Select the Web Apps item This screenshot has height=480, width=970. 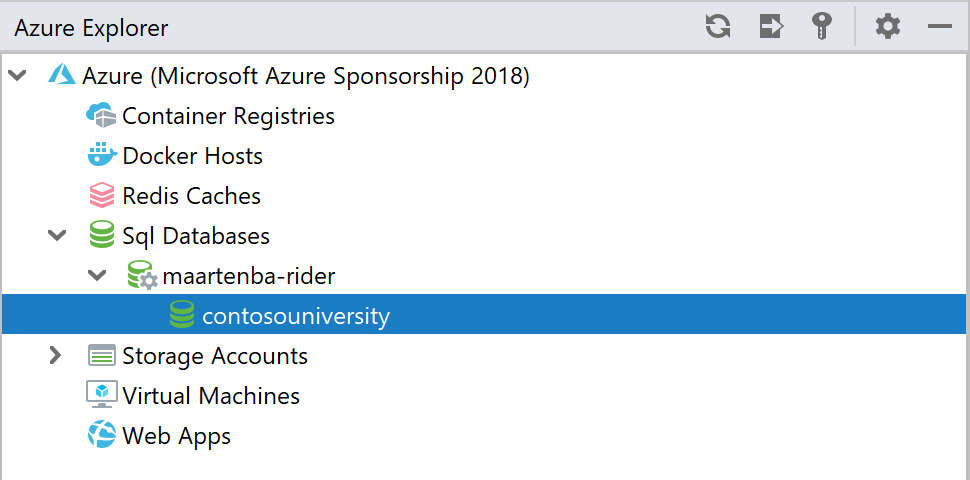[176, 436]
